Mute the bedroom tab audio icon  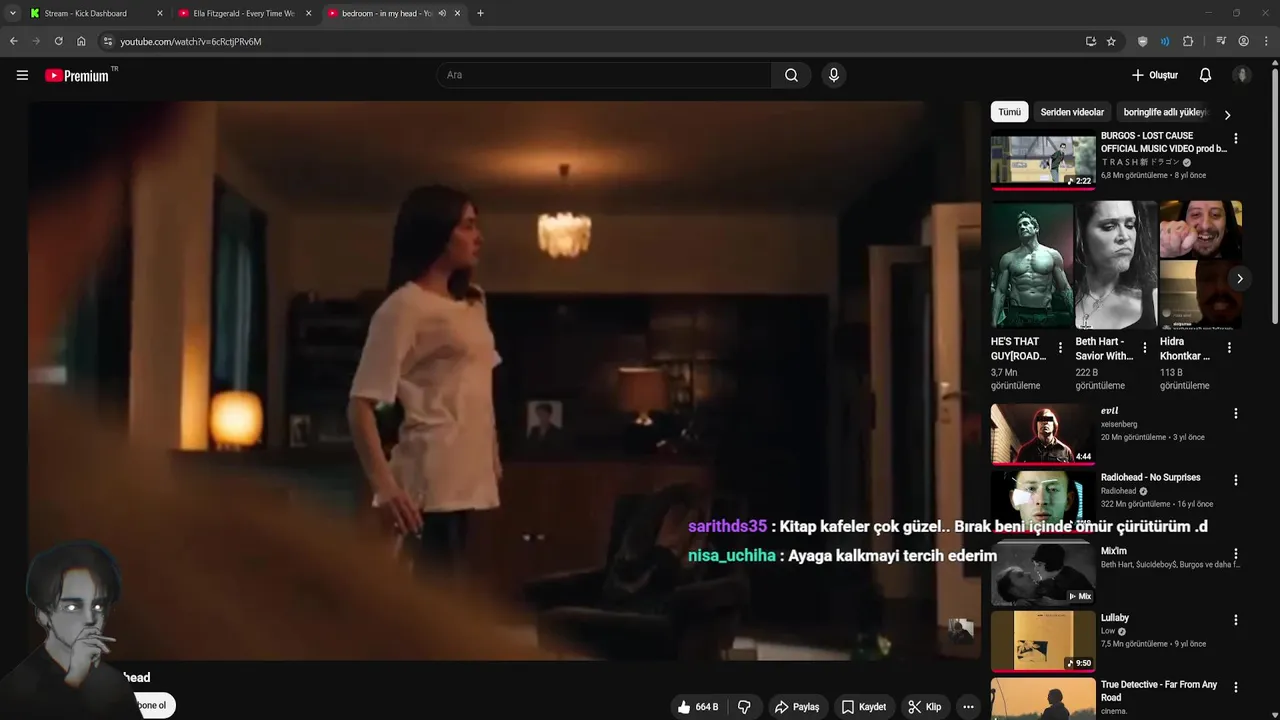pos(442,13)
